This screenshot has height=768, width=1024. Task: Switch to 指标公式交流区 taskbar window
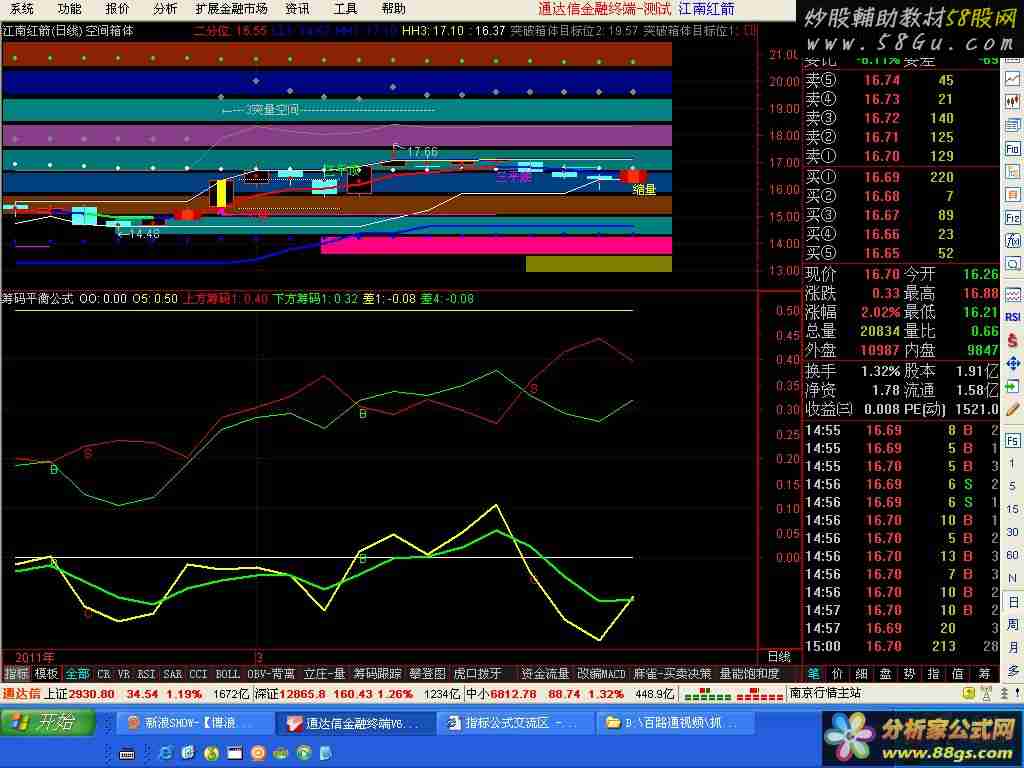click(x=514, y=723)
